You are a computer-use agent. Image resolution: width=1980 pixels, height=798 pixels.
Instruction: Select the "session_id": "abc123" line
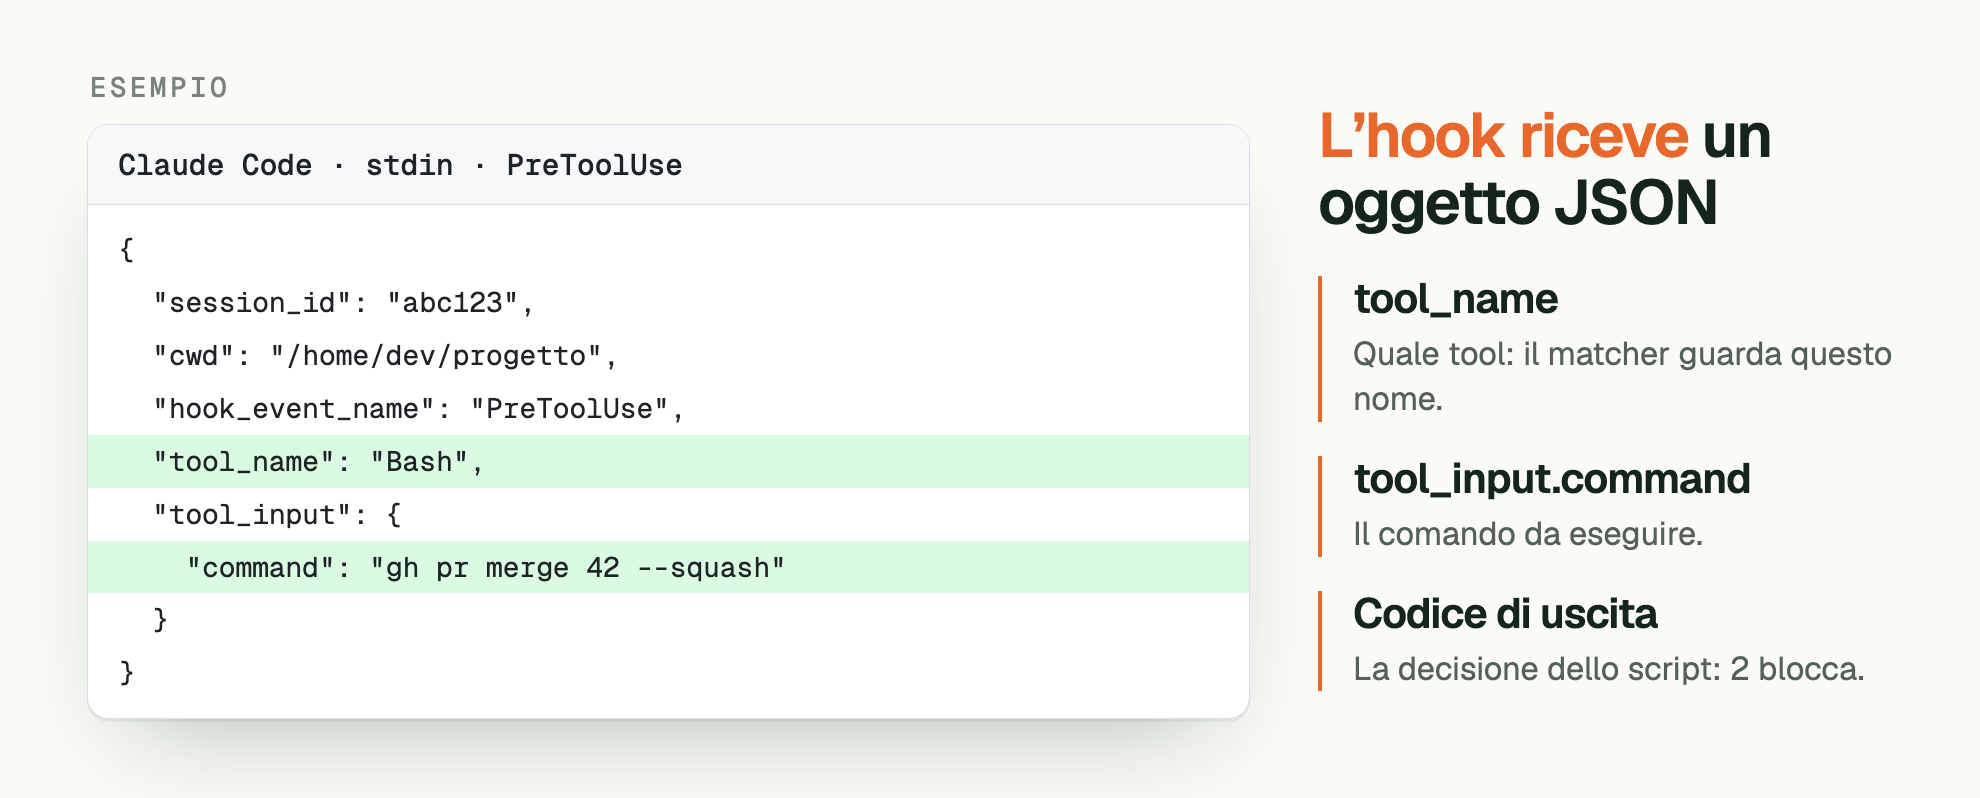[343, 303]
